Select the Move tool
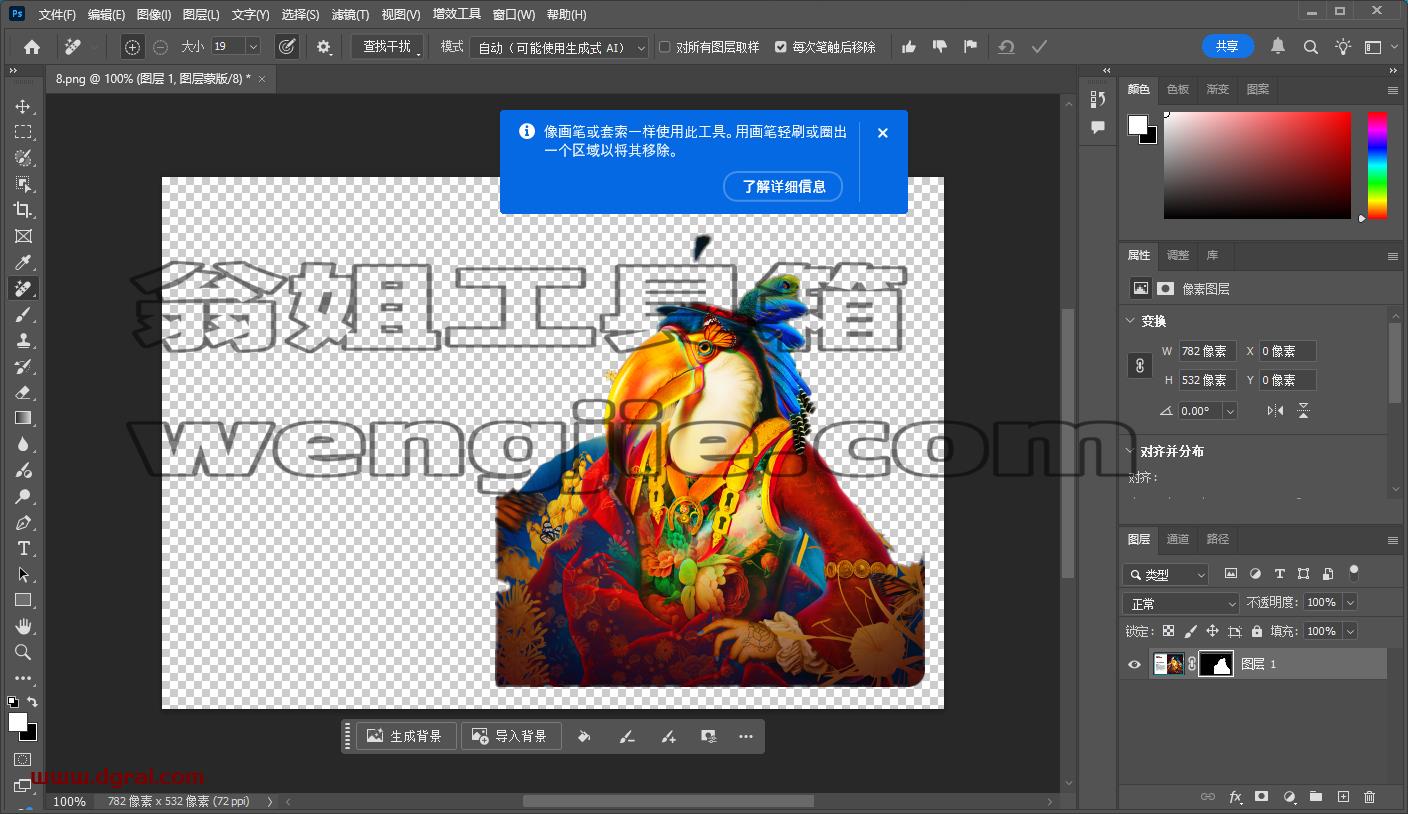1408x814 pixels. click(22, 106)
